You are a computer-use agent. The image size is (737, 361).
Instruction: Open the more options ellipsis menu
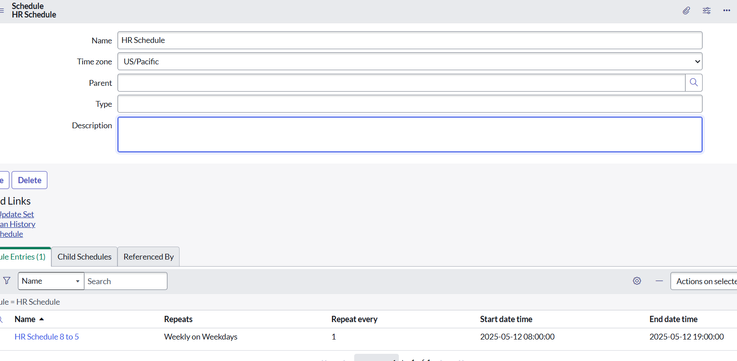(x=726, y=10)
